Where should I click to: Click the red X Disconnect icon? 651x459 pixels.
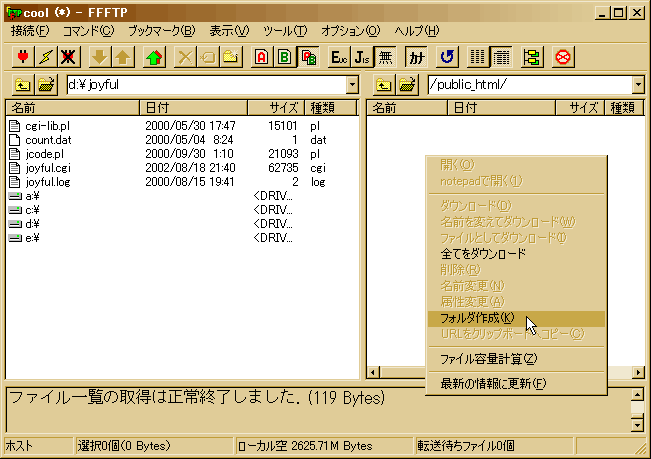68,57
